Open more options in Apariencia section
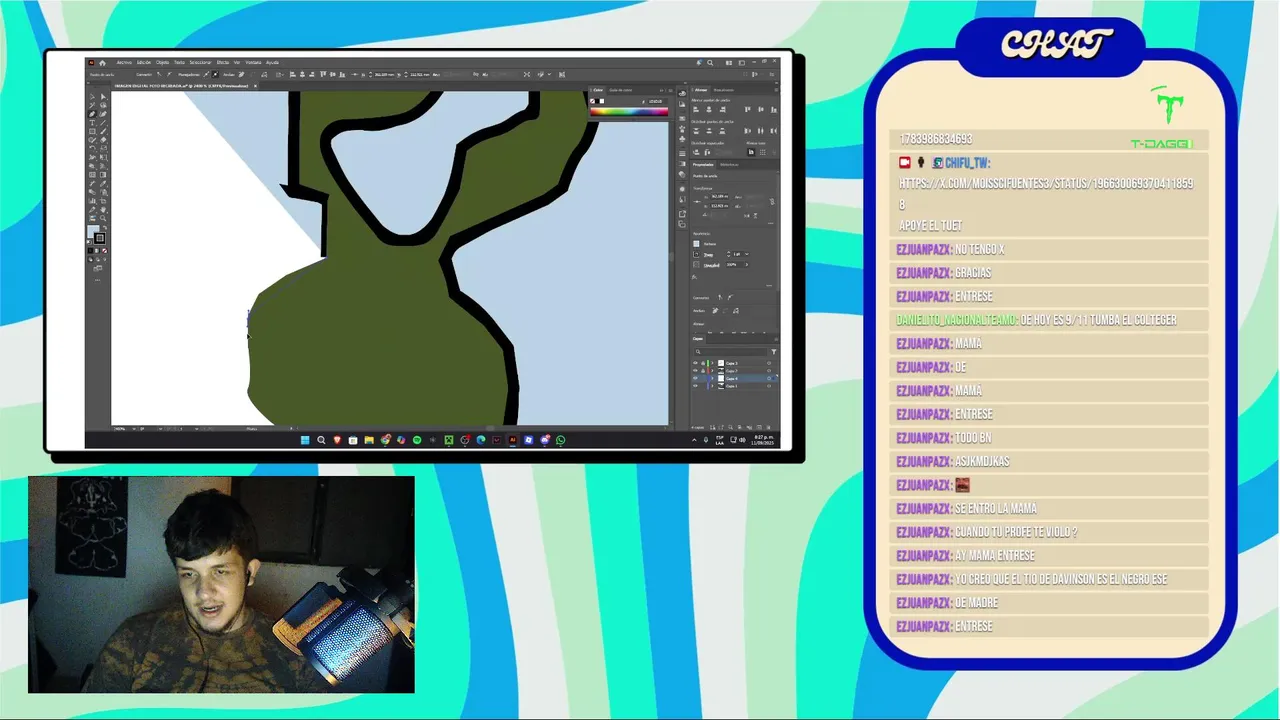Viewport: 1280px width, 720px height. pos(769,286)
